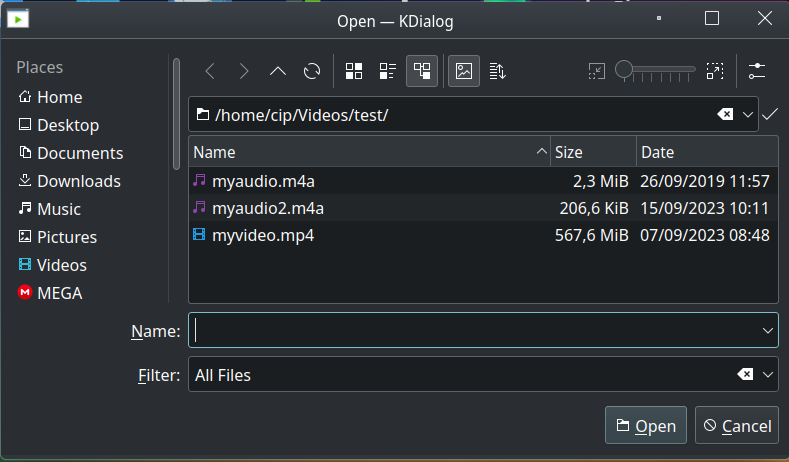
Task: Expand the Name field history dropdown
Action: [x=767, y=331]
